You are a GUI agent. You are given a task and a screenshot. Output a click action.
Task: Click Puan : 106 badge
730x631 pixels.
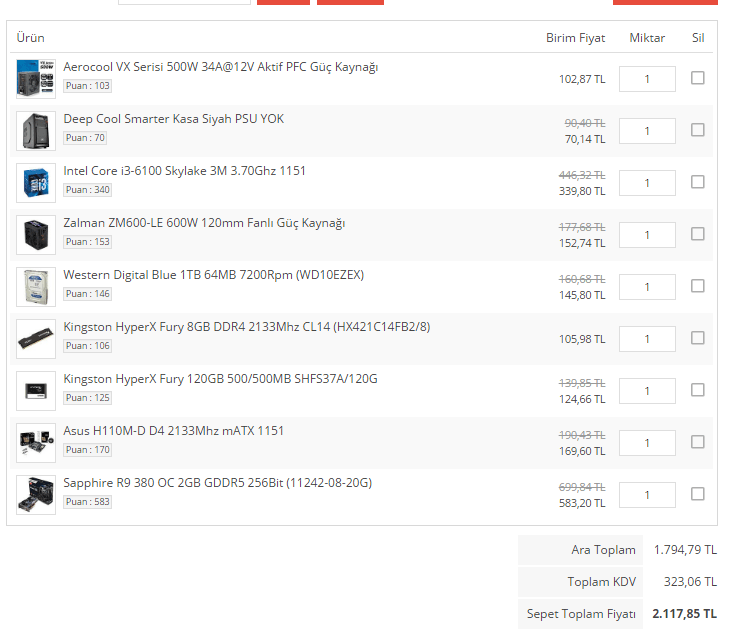pyautogui.click(x=88, y=346)
